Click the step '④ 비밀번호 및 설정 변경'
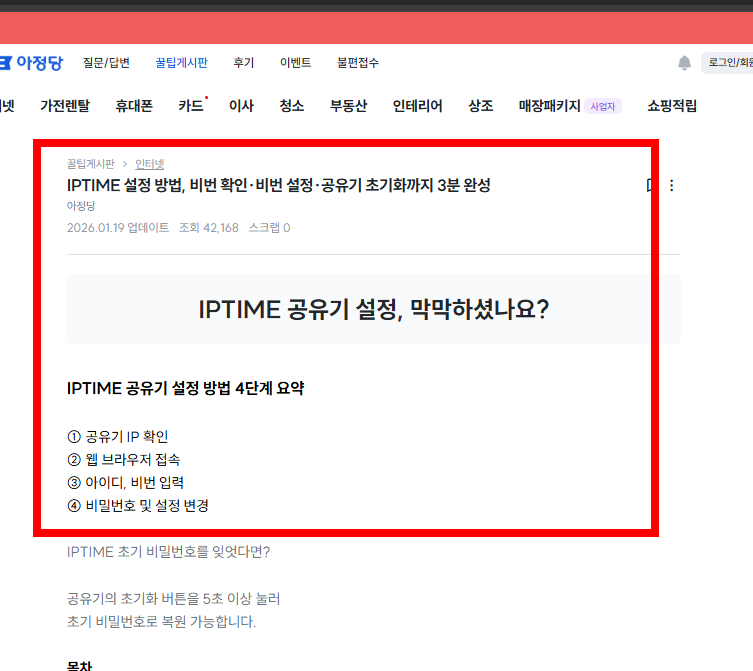 [x=138, y=505]
